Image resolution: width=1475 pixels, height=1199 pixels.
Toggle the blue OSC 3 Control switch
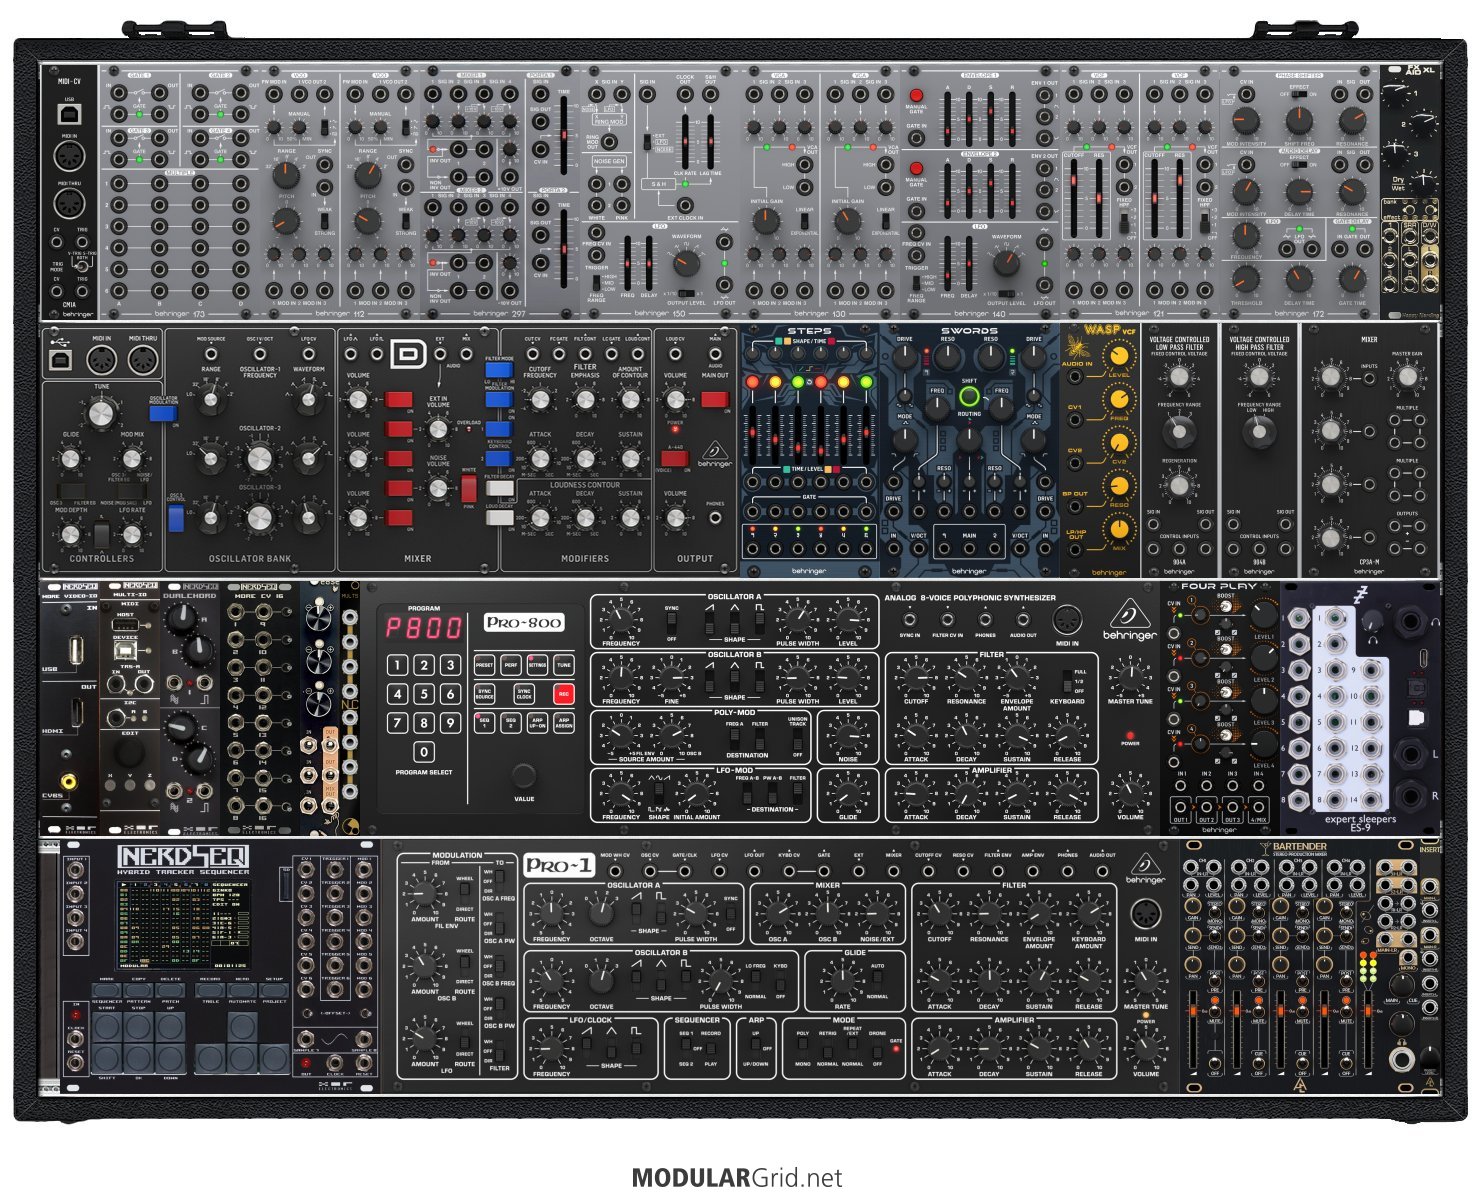coord(177,517)
